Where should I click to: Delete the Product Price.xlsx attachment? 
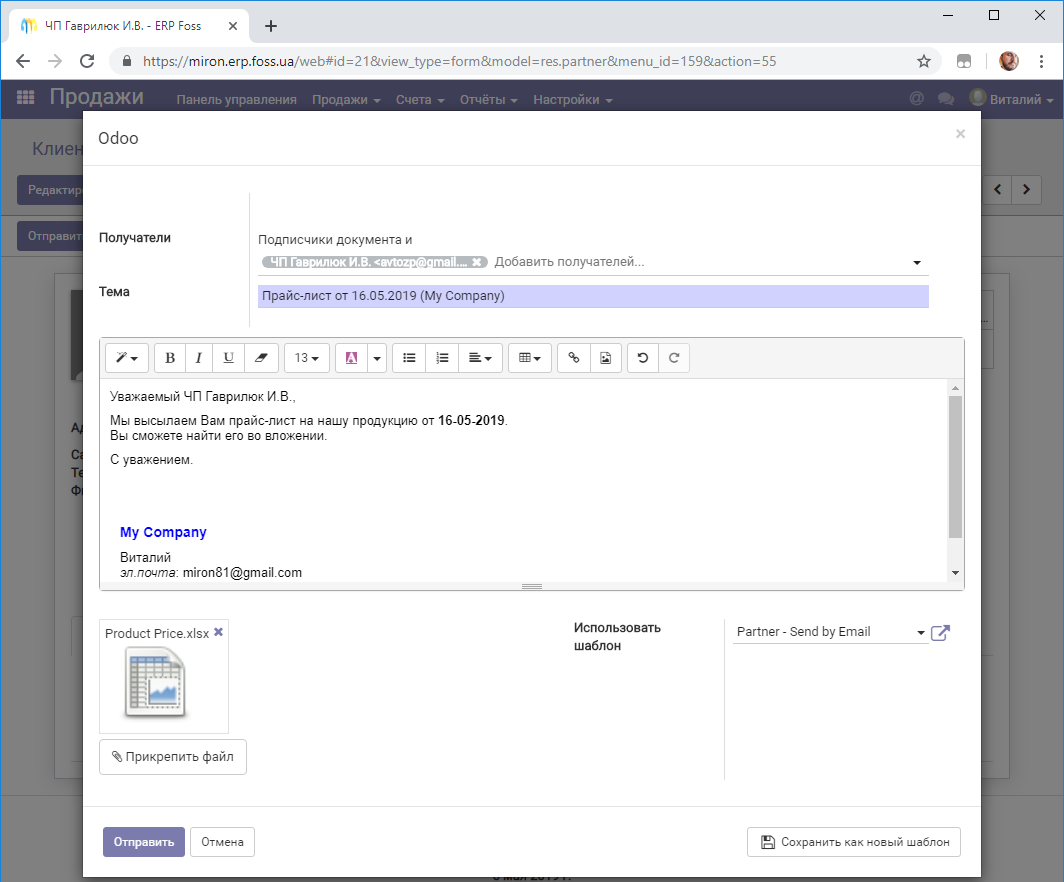(x=218, y=632)
